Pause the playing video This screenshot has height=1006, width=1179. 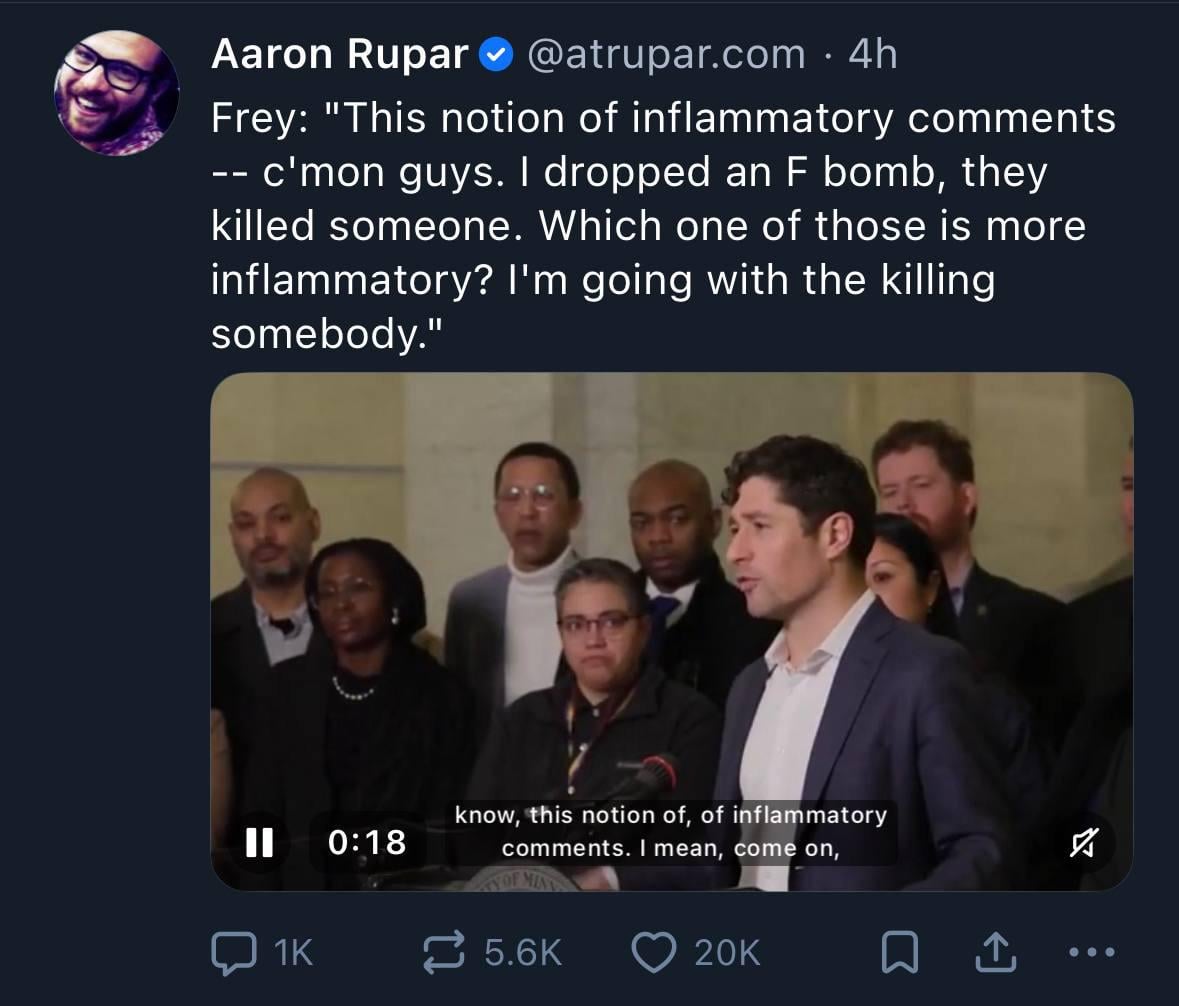(x=259, y=841)
